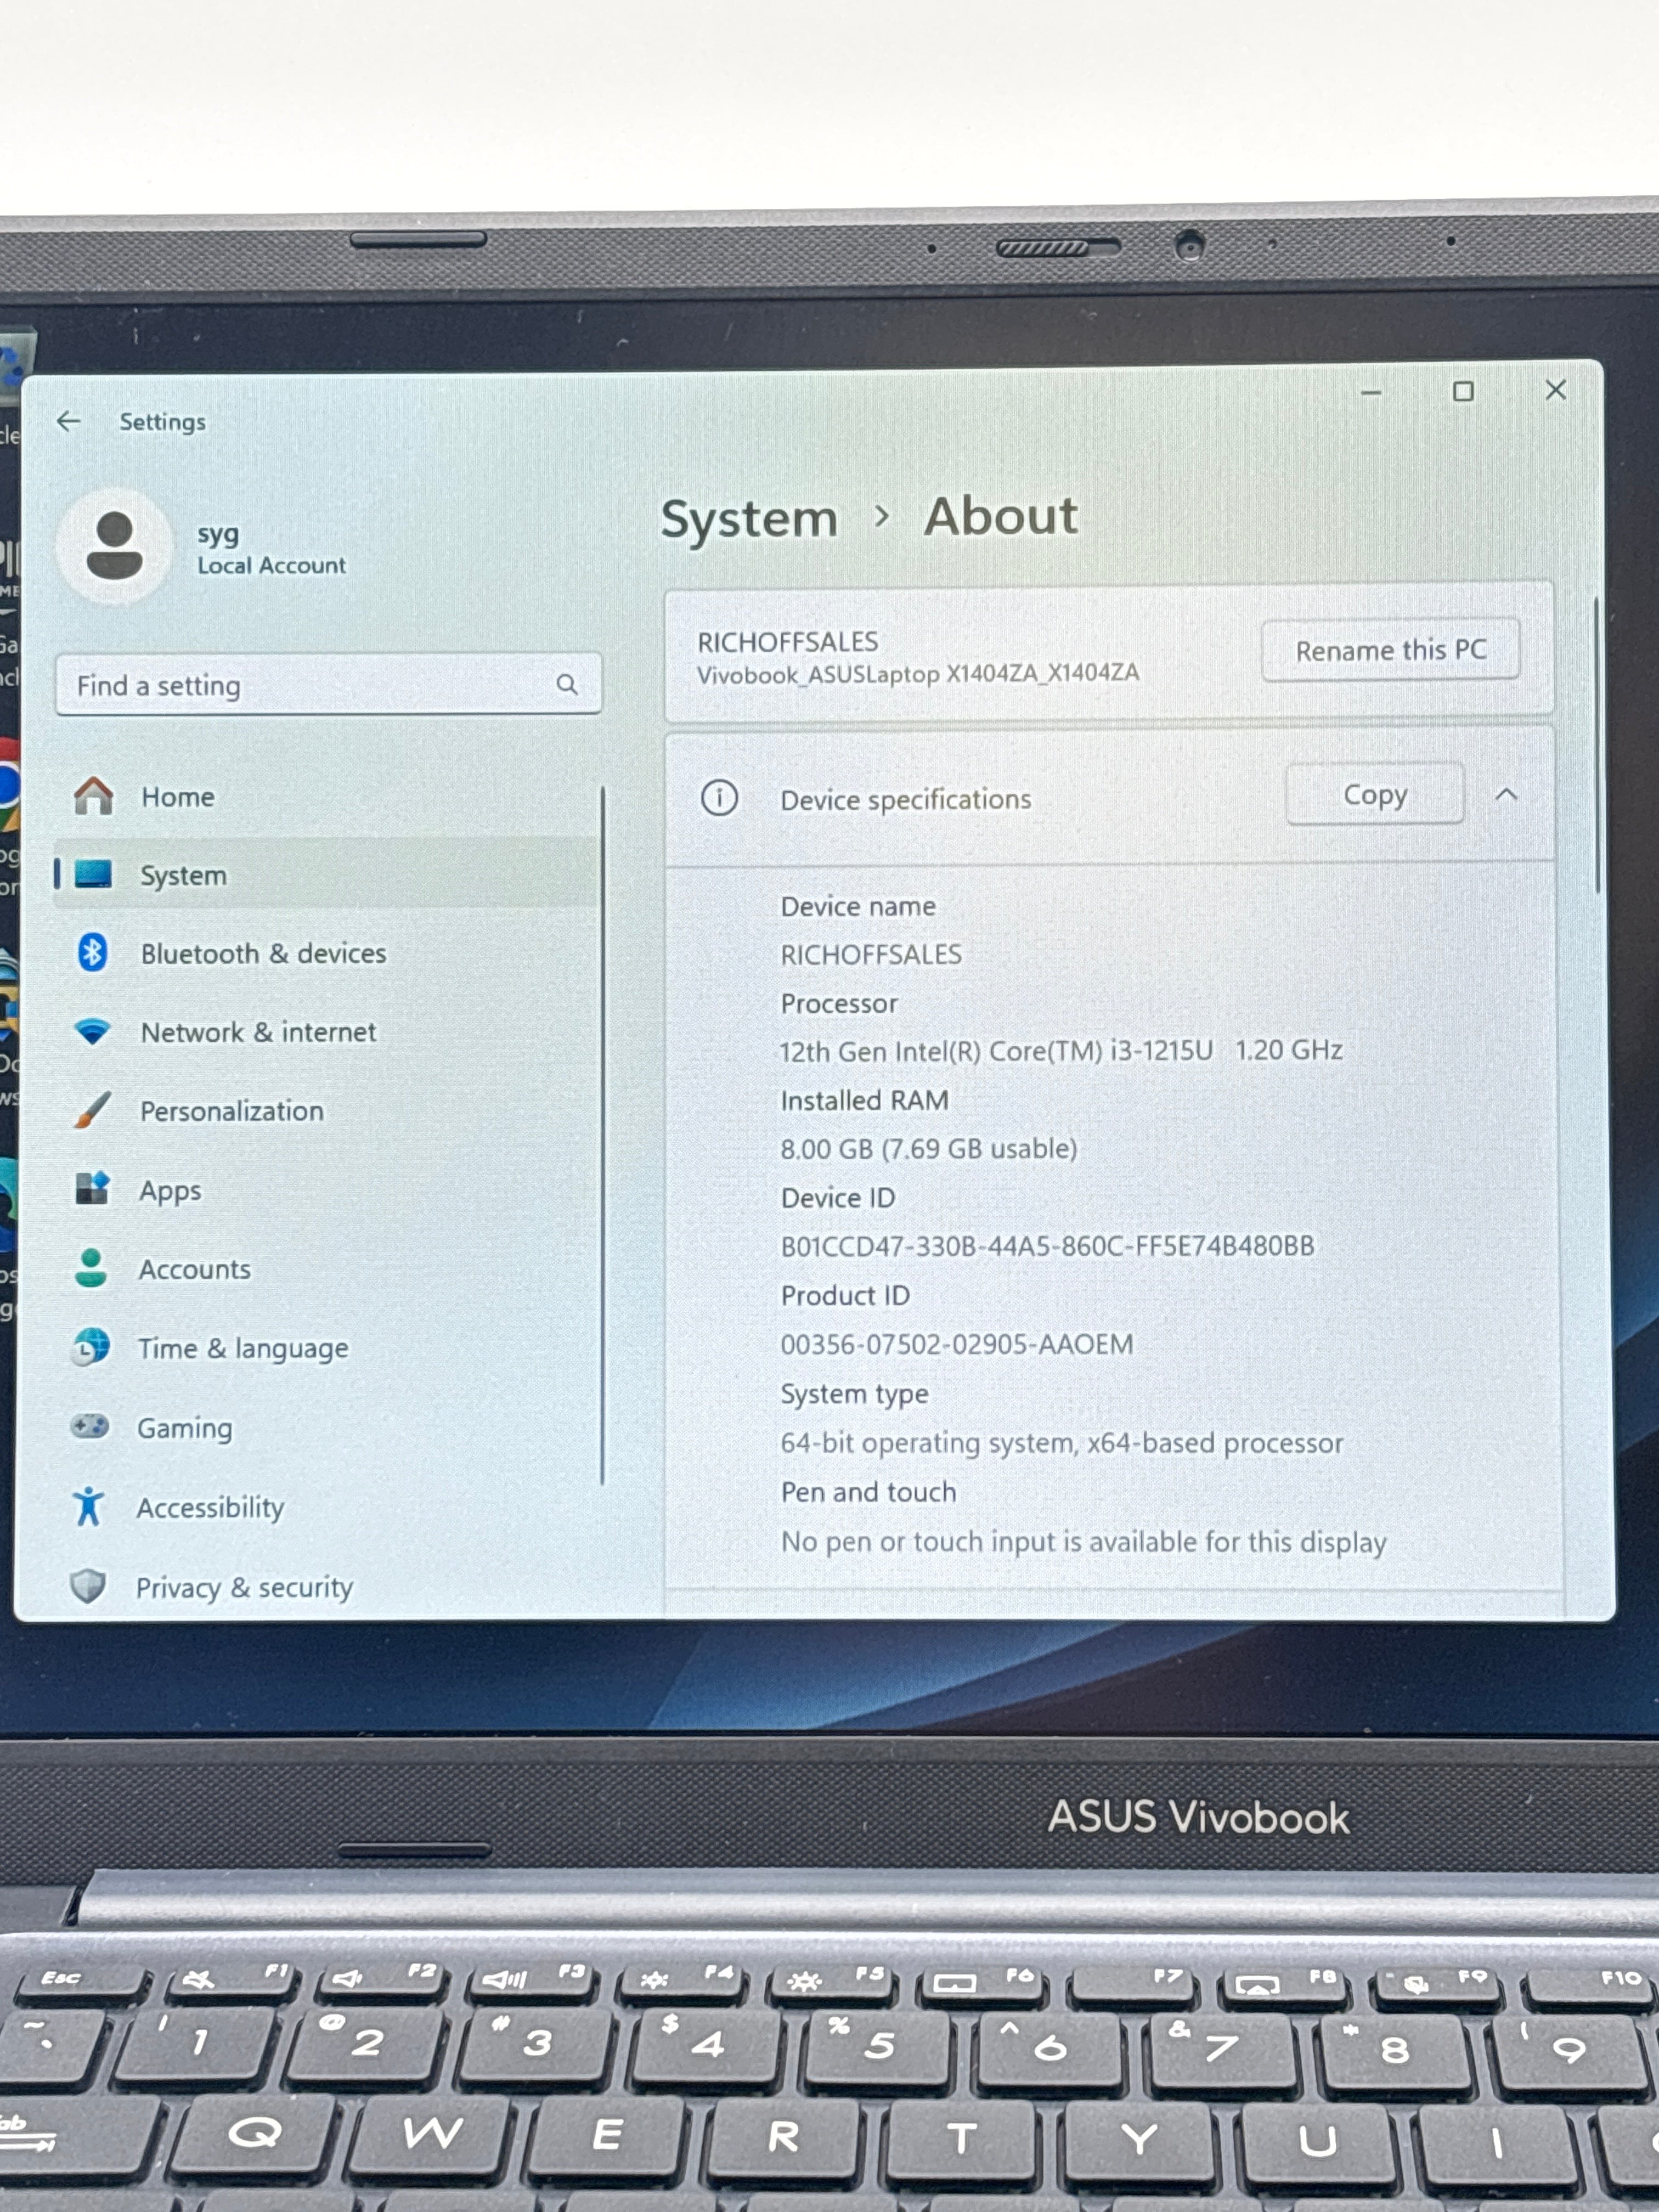The width and height of the screenshot is (1659, 2212).
Task: Click the System monitor icon
Action: (x=93, y=874)
